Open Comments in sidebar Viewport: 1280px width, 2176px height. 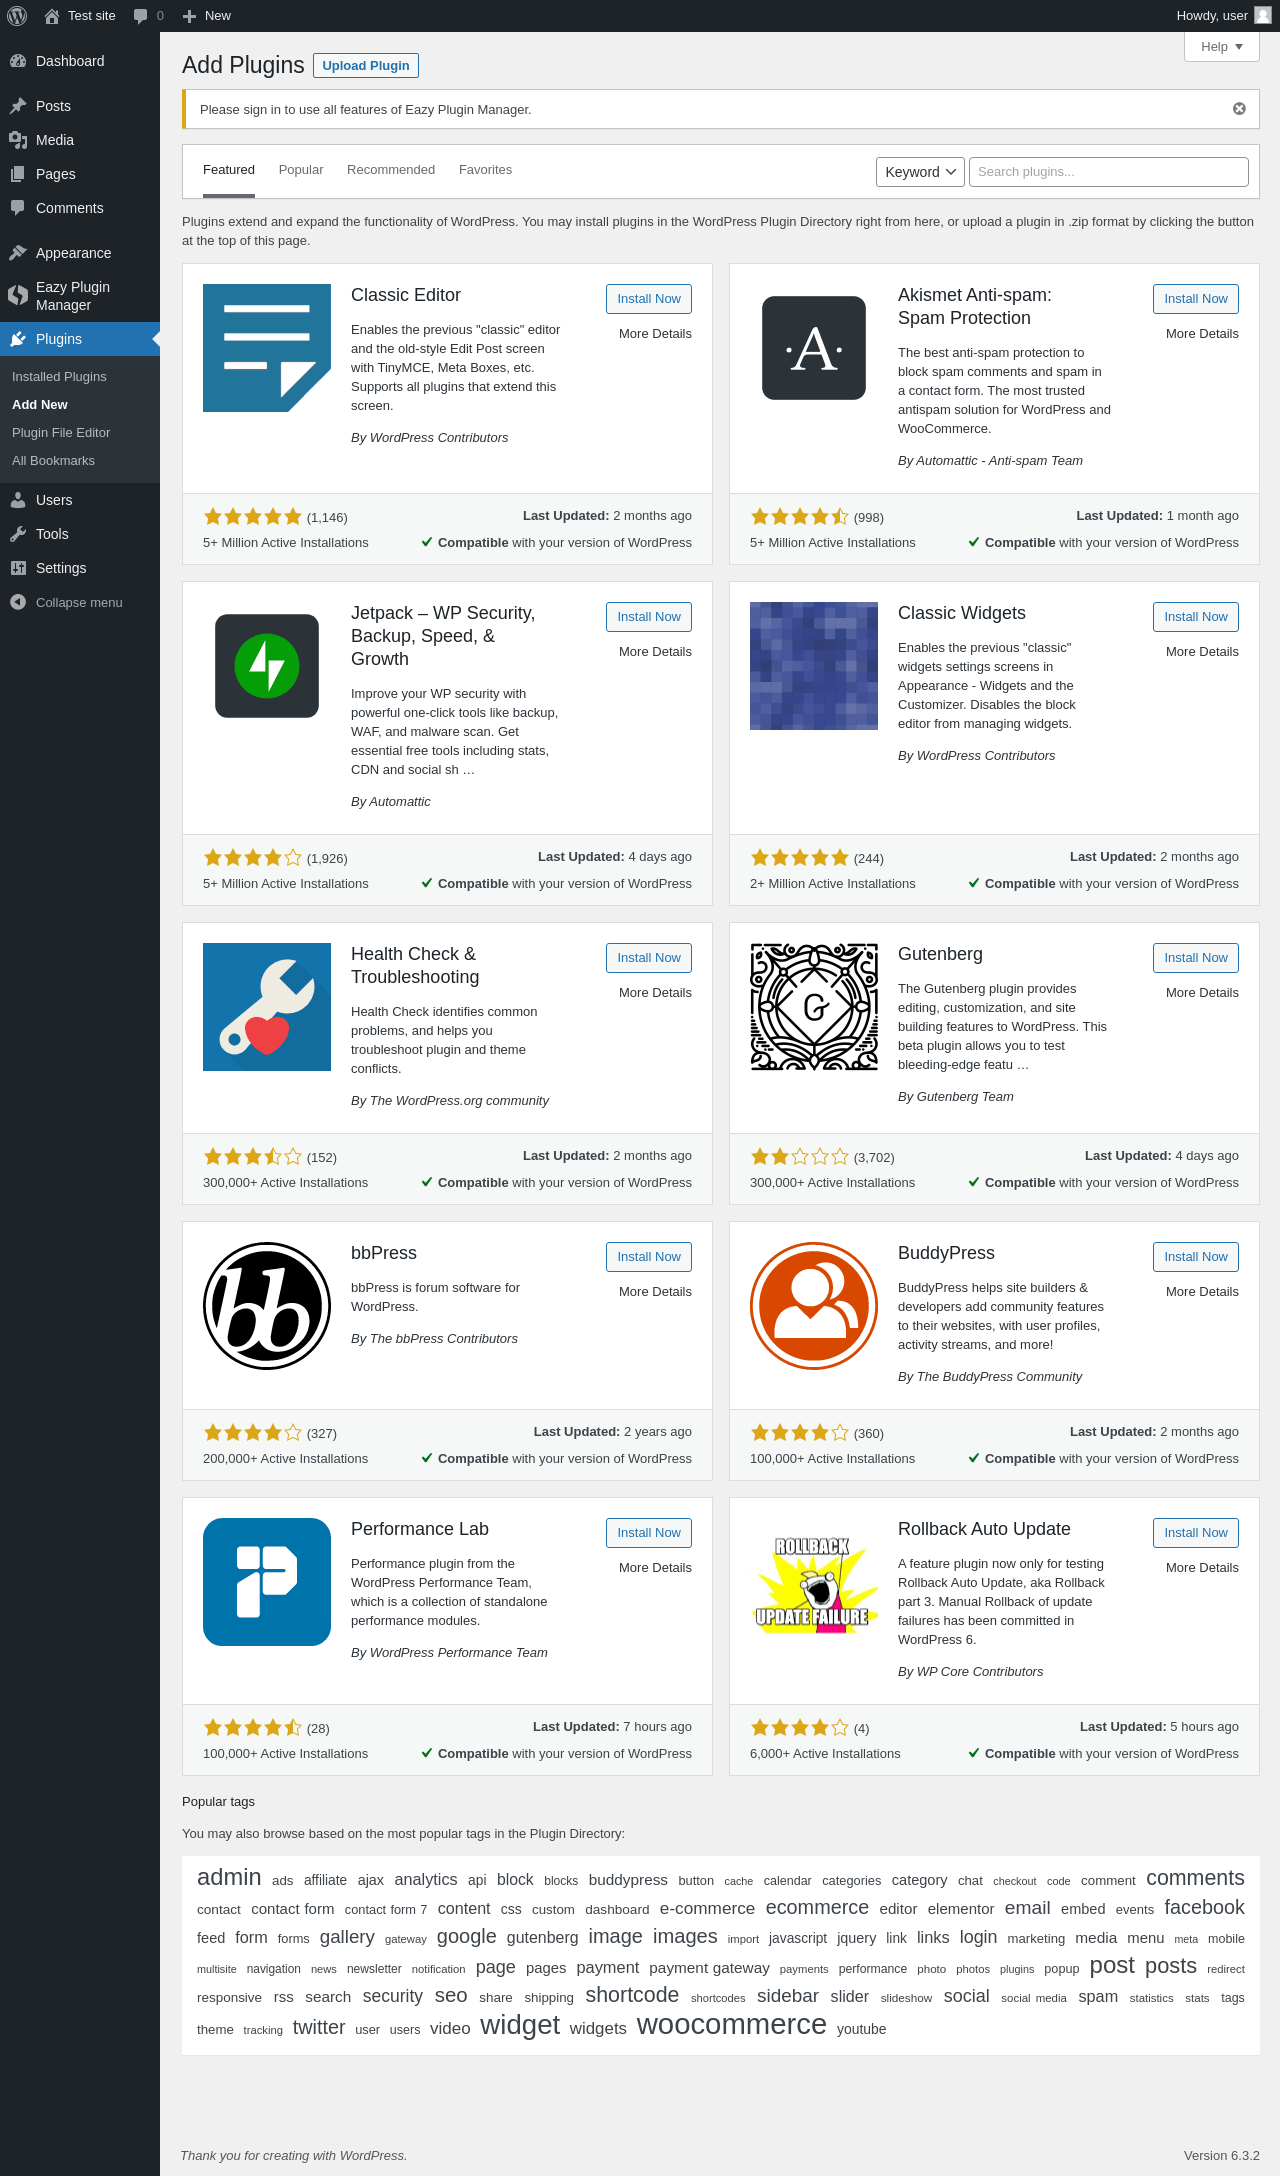pyautogui.click(x=80, y=208)
